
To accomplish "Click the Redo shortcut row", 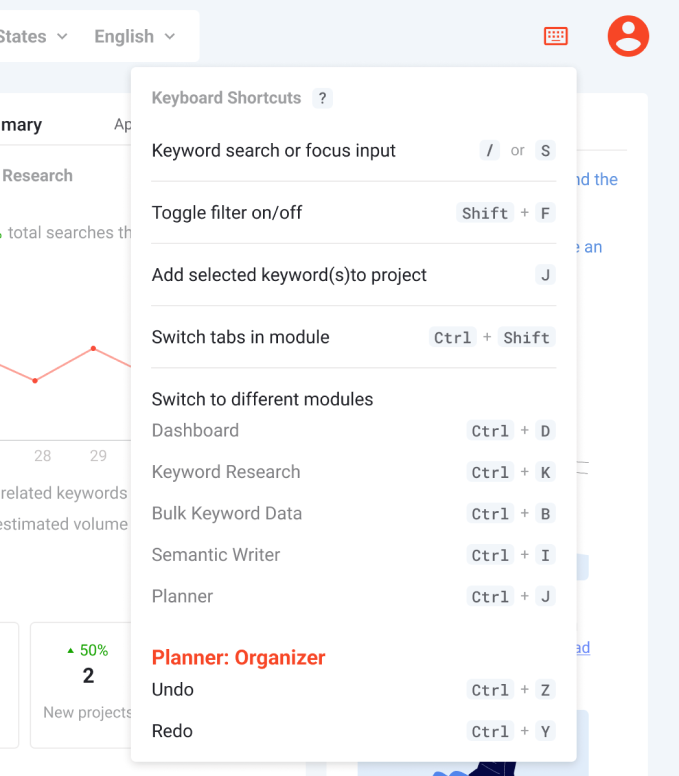I will [x=353, y=731].
